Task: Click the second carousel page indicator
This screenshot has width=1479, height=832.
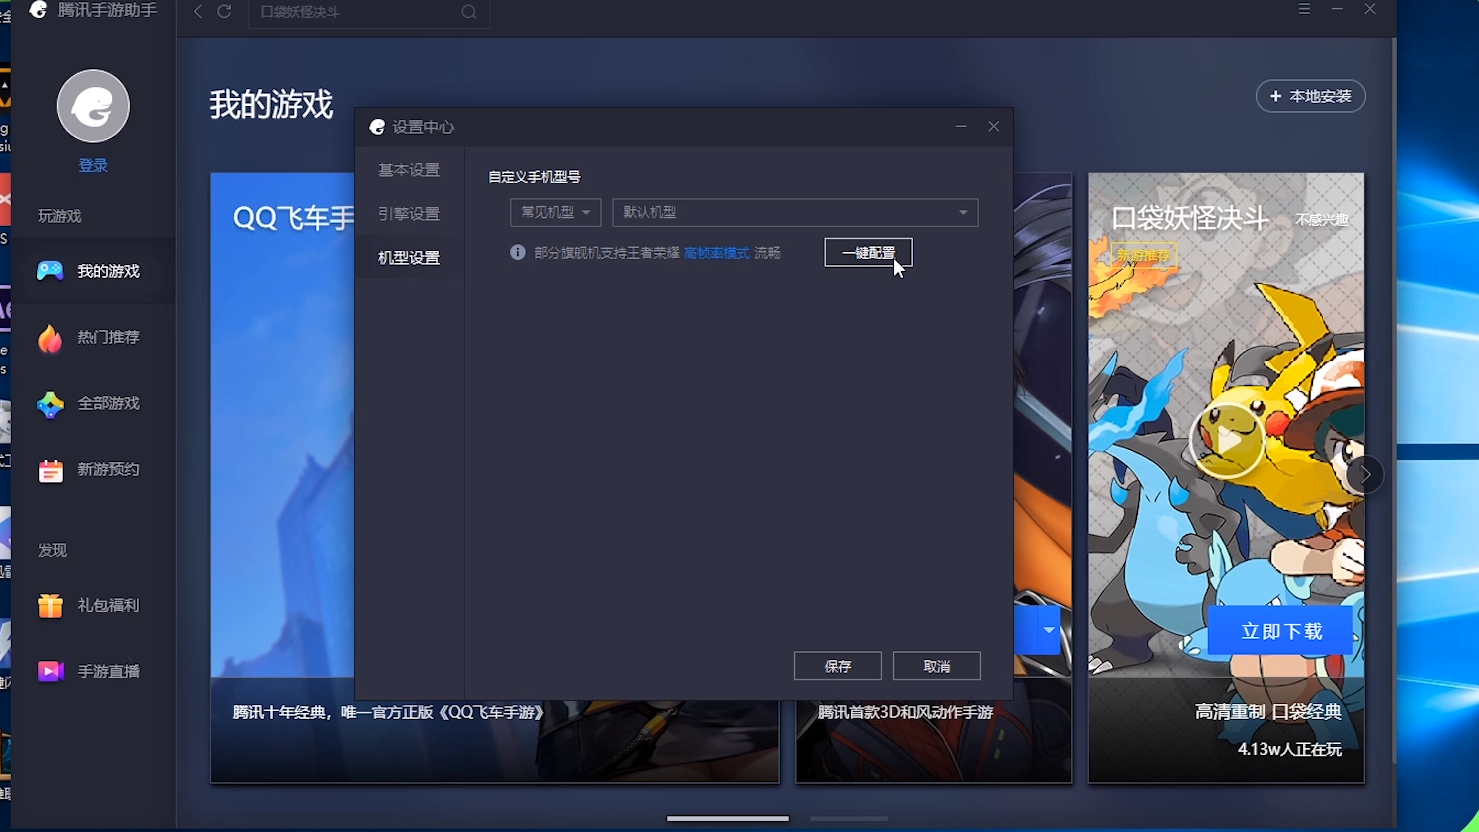Action: click(x=849, y=818)
